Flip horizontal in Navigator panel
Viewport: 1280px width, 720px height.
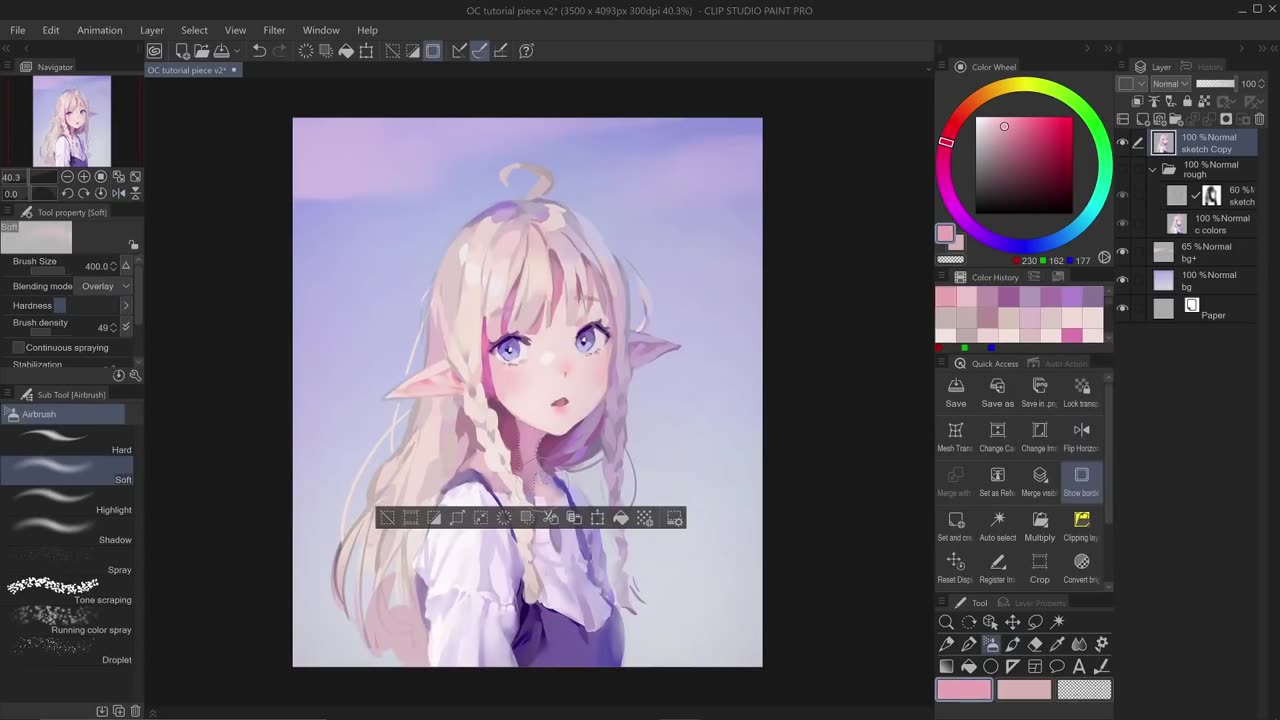click(x=119, y=193)
